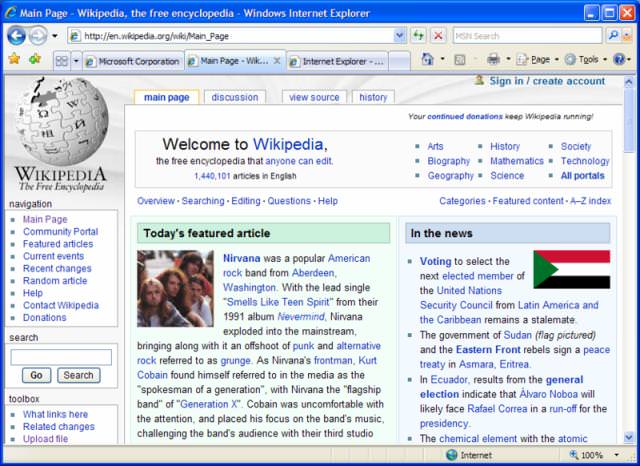This screenshot has width=640, height=466.
Task: Click the continued donations link
Action: pyautogui.click(x=464, y=117)
